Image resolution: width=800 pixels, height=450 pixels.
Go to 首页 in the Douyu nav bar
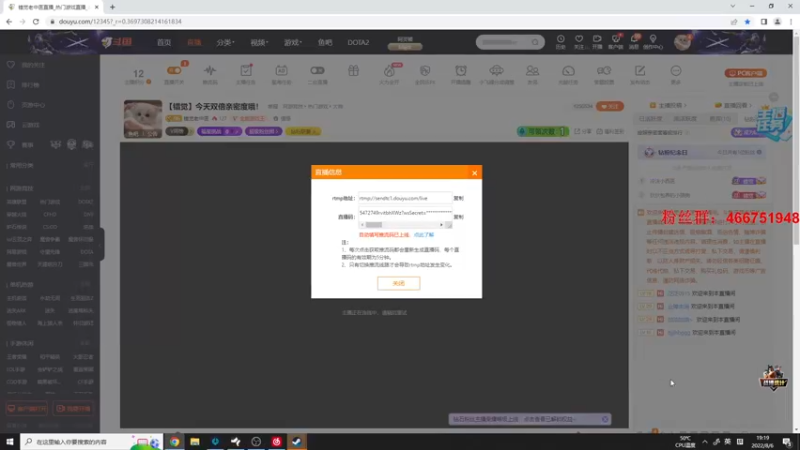point(164,42)
